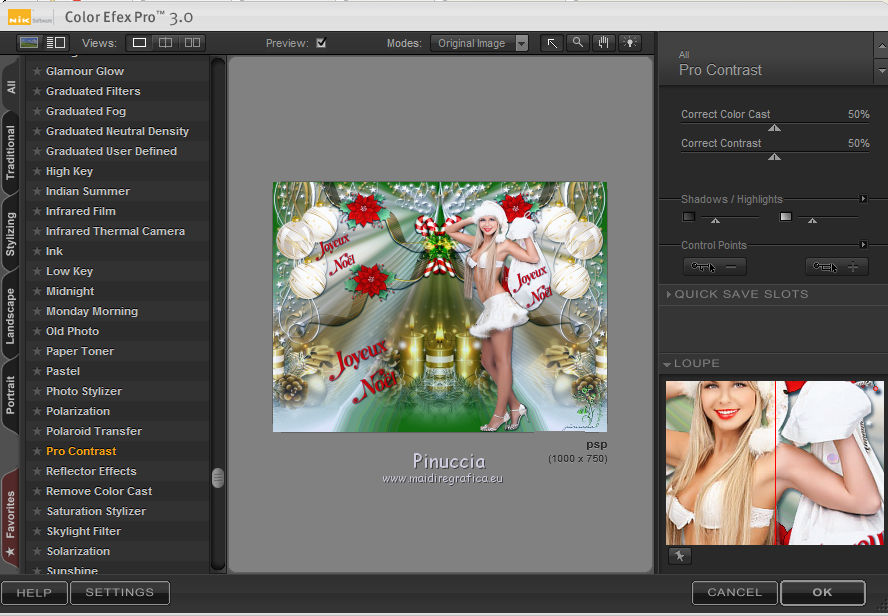Add a plus control point
Screen dimensions: 888x616
point(837,267)
